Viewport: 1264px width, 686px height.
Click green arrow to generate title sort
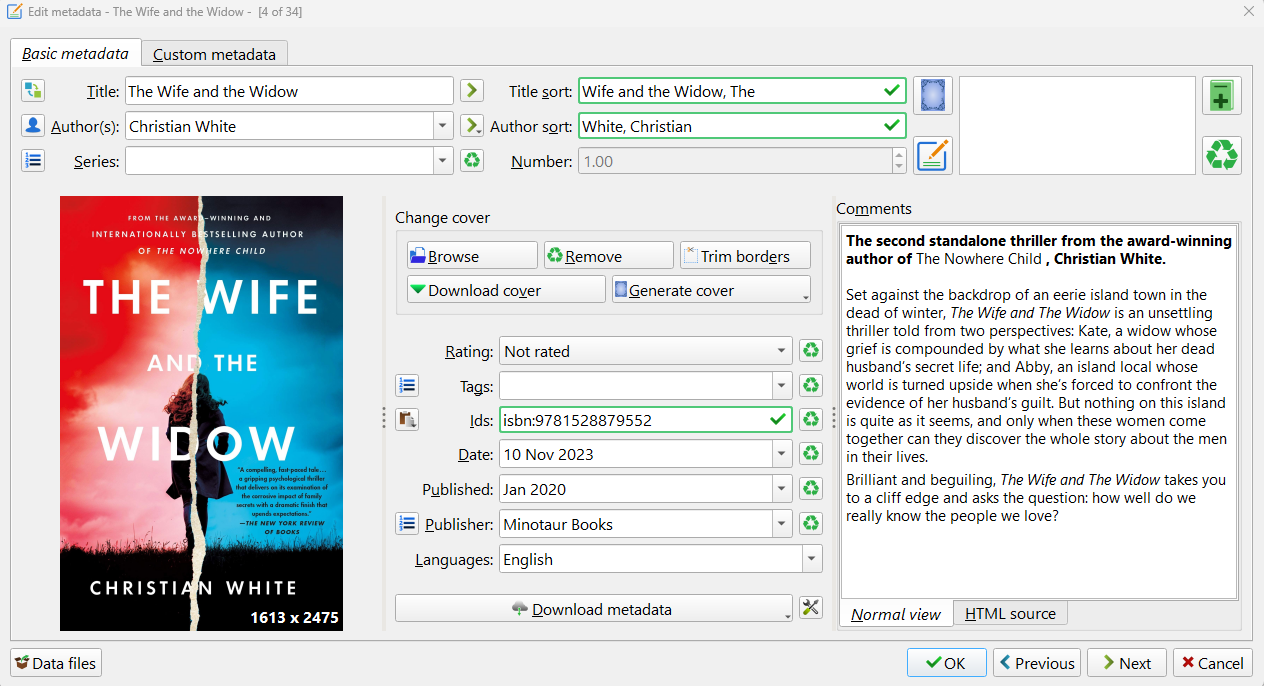(x=472, y=91)
